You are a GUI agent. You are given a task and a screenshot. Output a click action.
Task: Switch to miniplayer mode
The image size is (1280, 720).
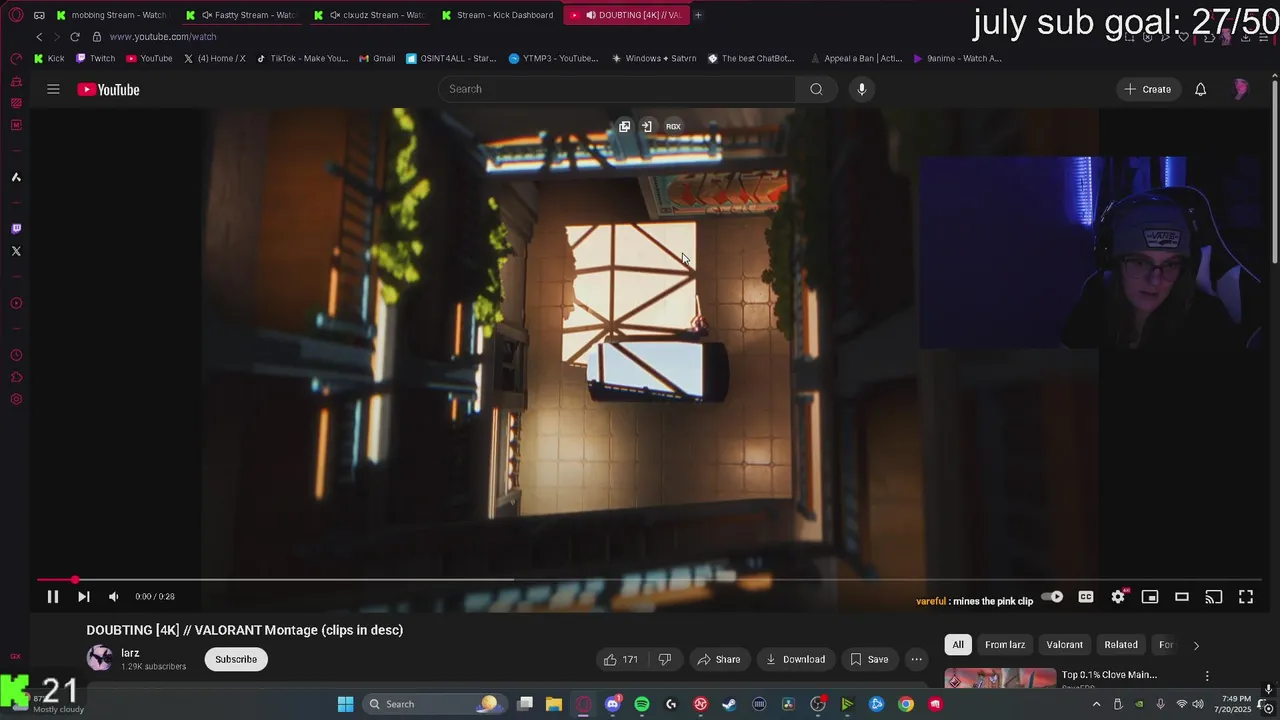1150,597
